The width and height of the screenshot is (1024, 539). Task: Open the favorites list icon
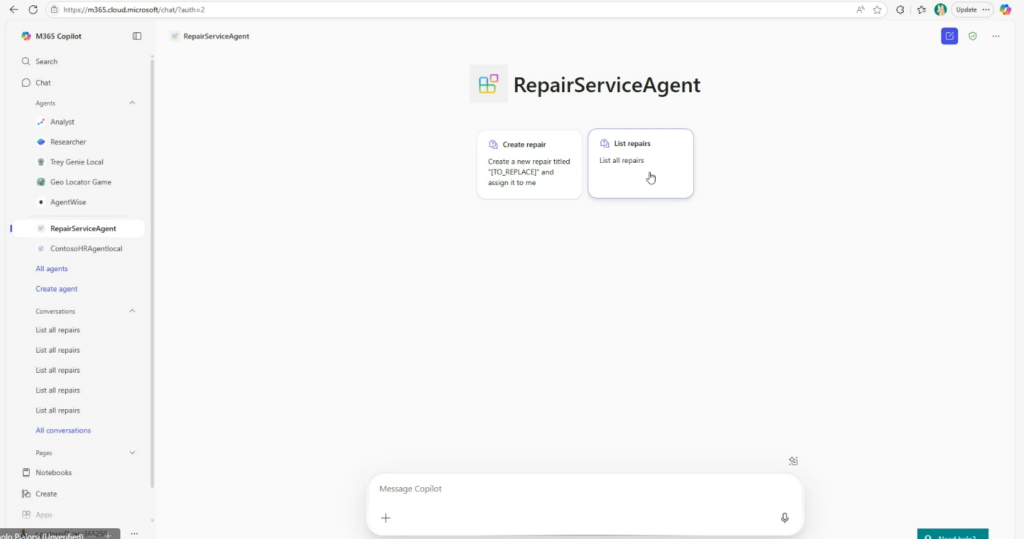921,10
